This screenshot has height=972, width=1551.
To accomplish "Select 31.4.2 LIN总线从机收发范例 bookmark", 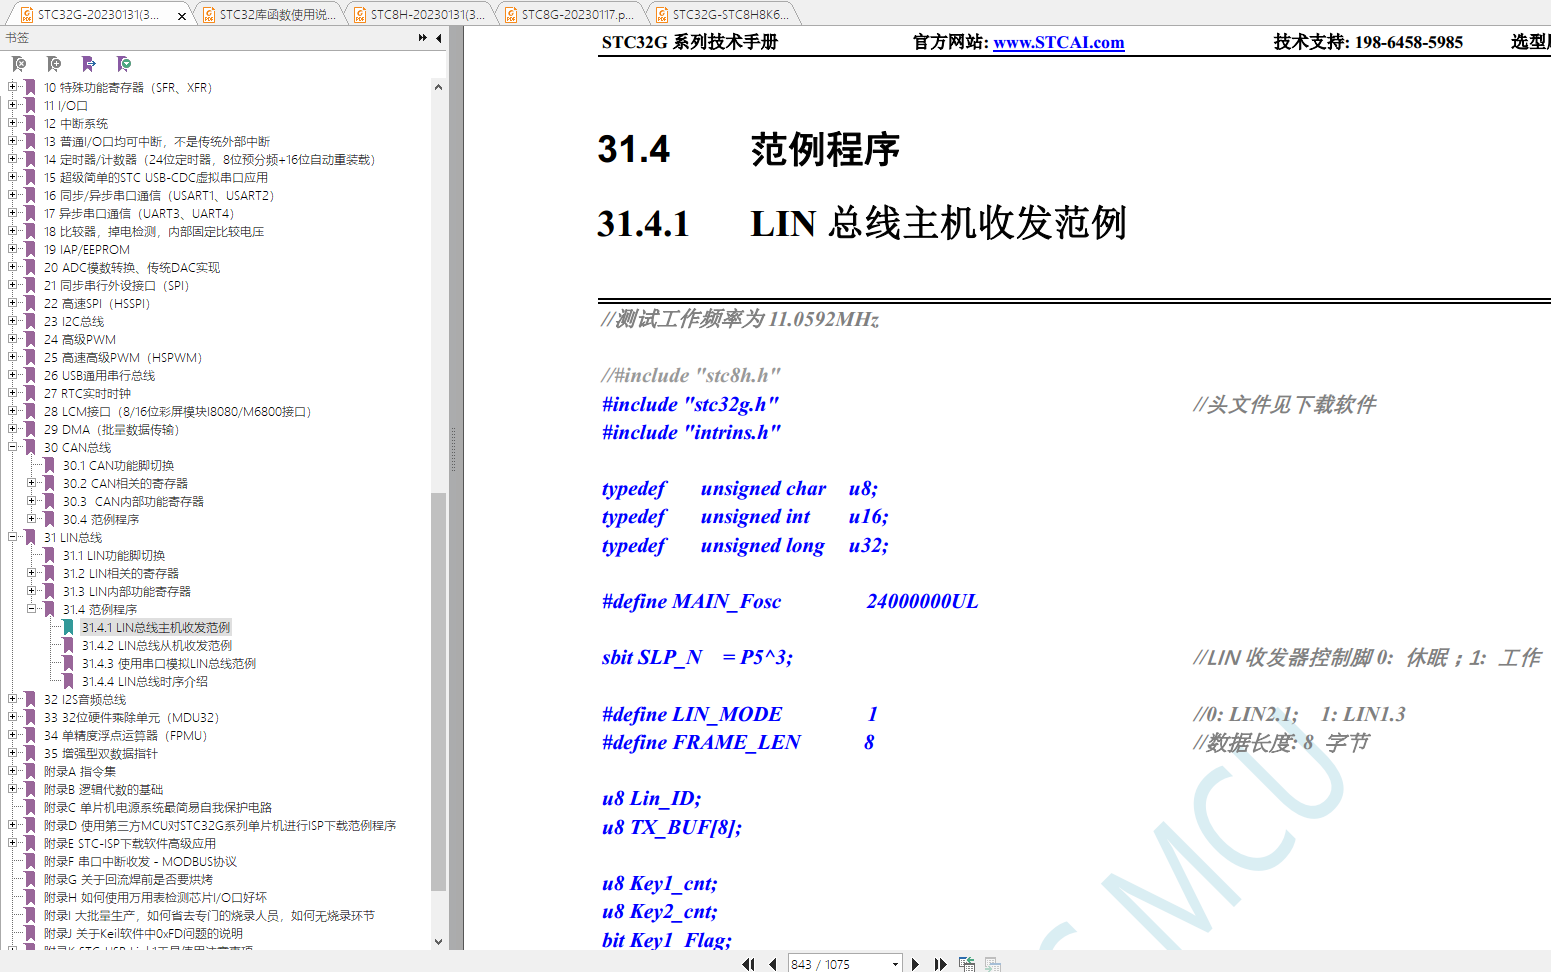I will point(157,645).
